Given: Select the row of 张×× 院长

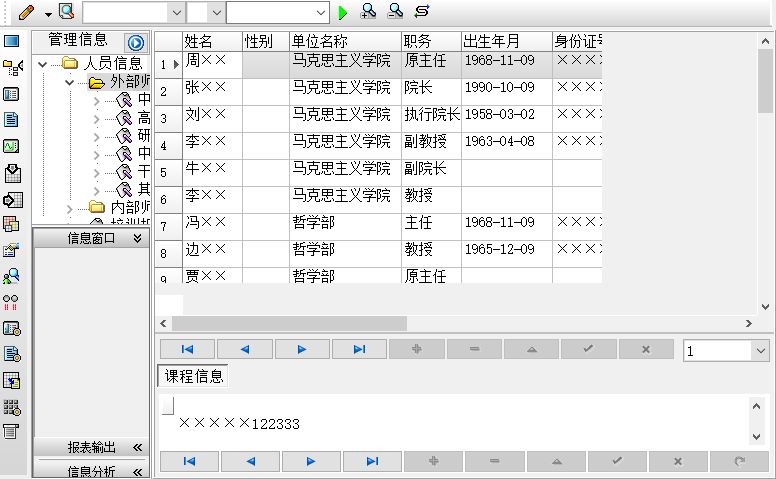Looking at the screenshot, I should 379,92.
